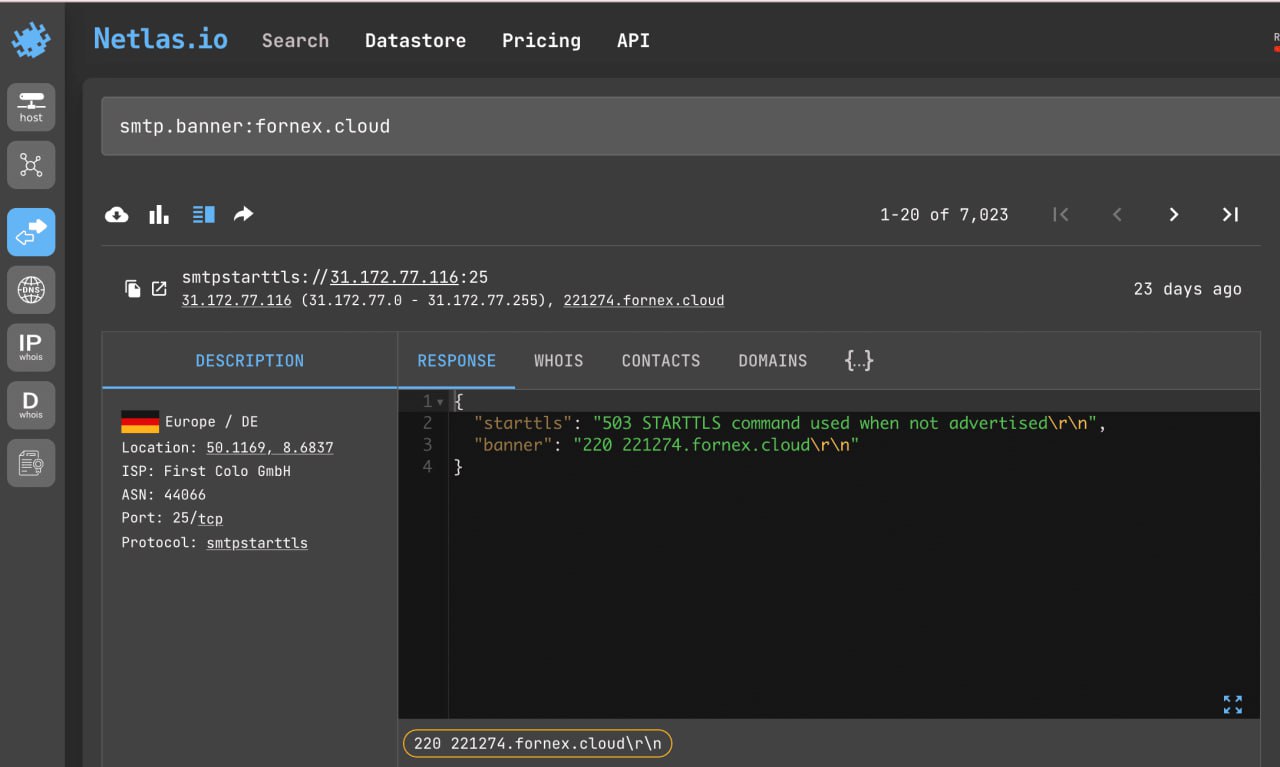Open the Datastore menu item

[415, 41]
